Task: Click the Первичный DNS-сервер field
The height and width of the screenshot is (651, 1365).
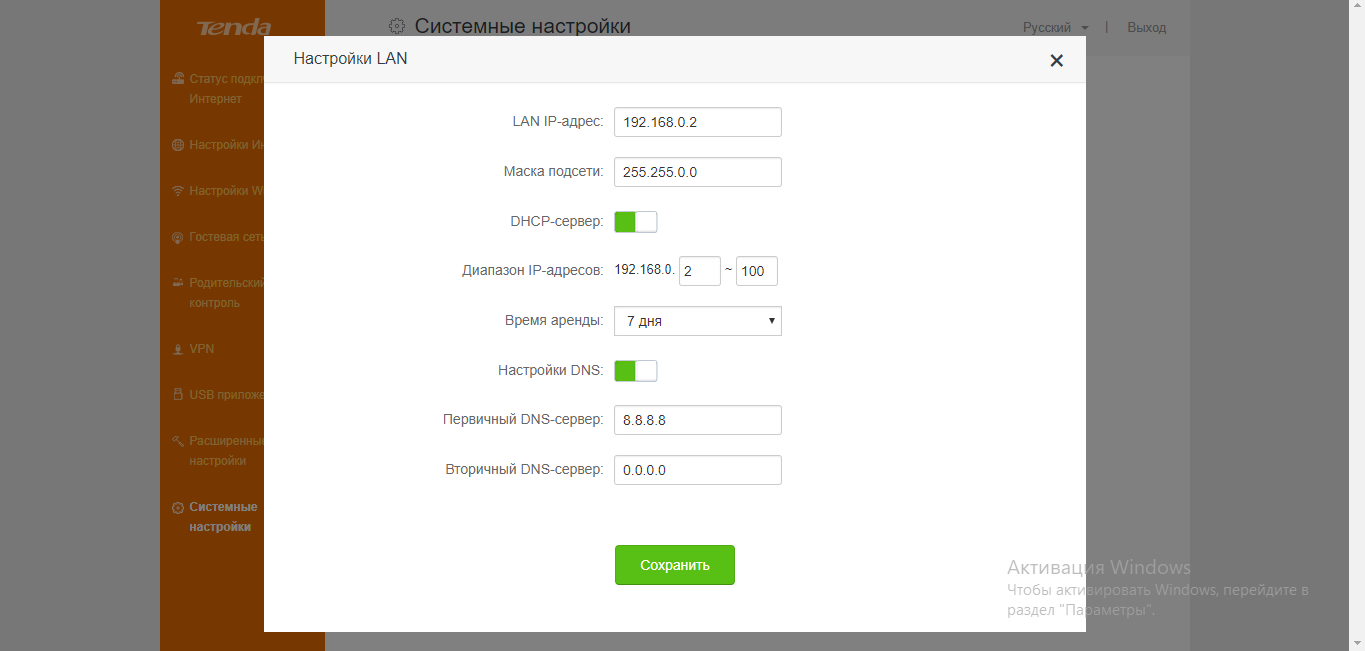Action: [697, 420]
